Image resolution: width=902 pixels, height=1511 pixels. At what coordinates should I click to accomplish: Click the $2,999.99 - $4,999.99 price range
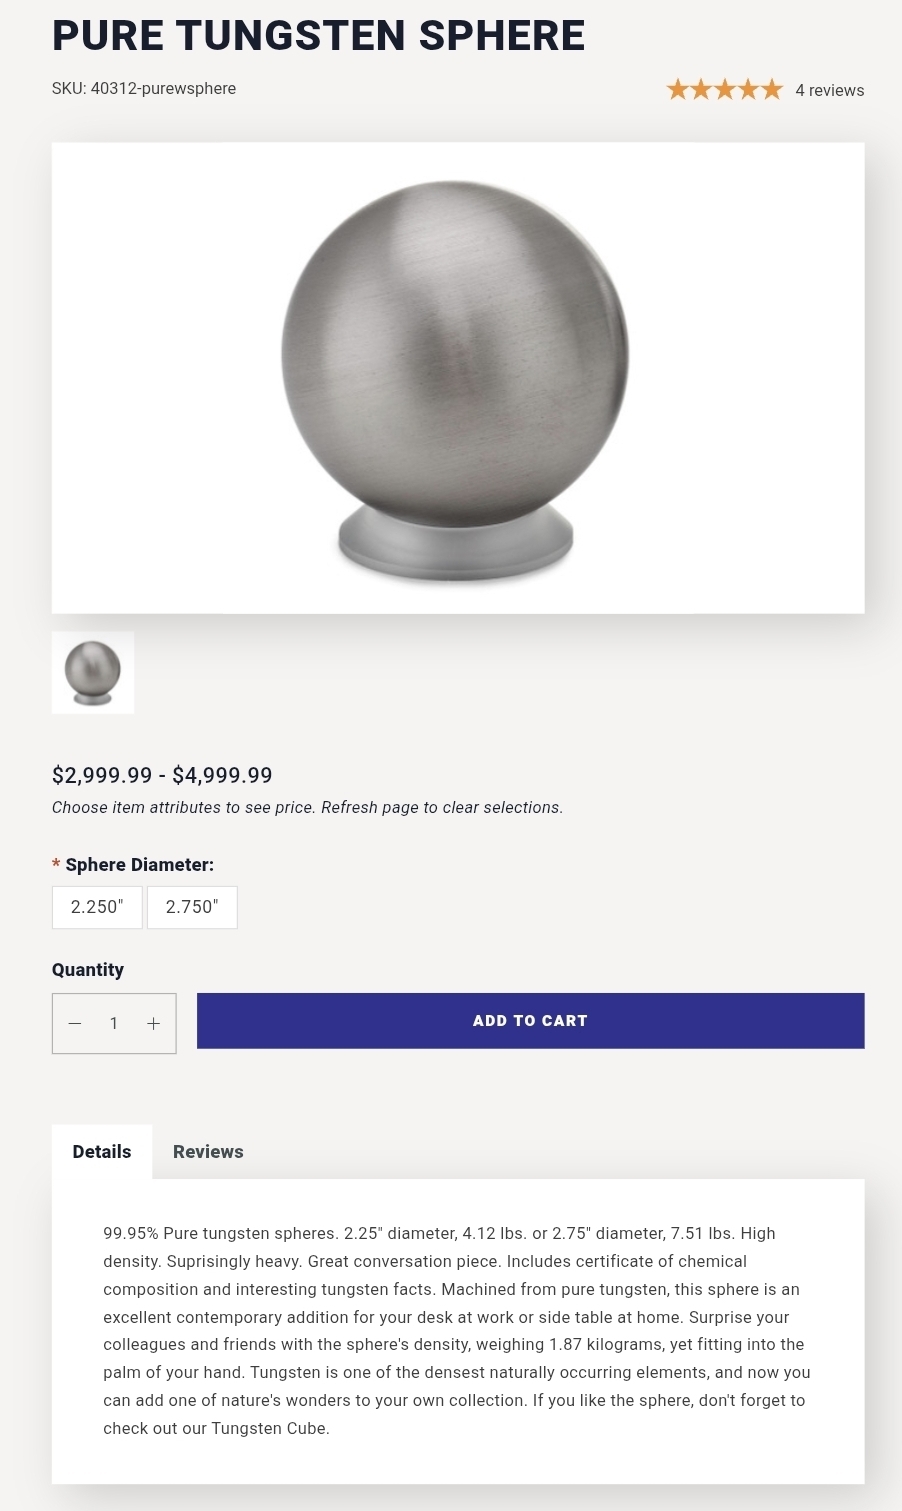(x=162, y=775)
